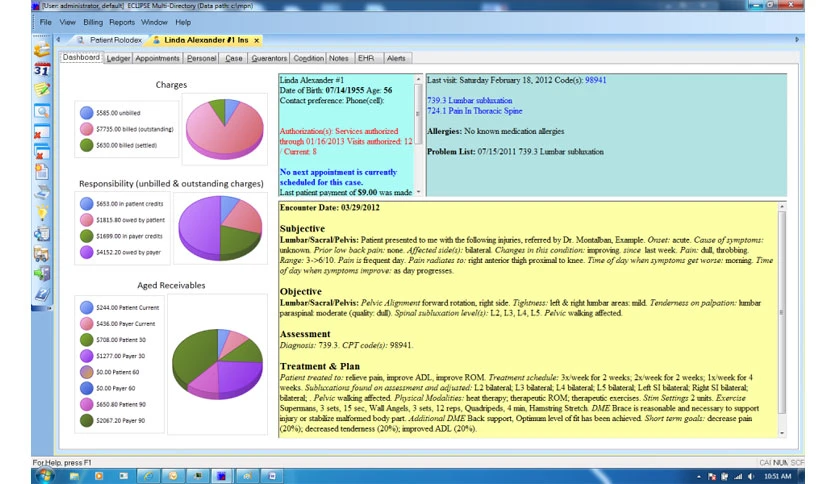The image size is (836, 484).
Task: Open the calendar 31 appointments icon
Action: (42, 69)
